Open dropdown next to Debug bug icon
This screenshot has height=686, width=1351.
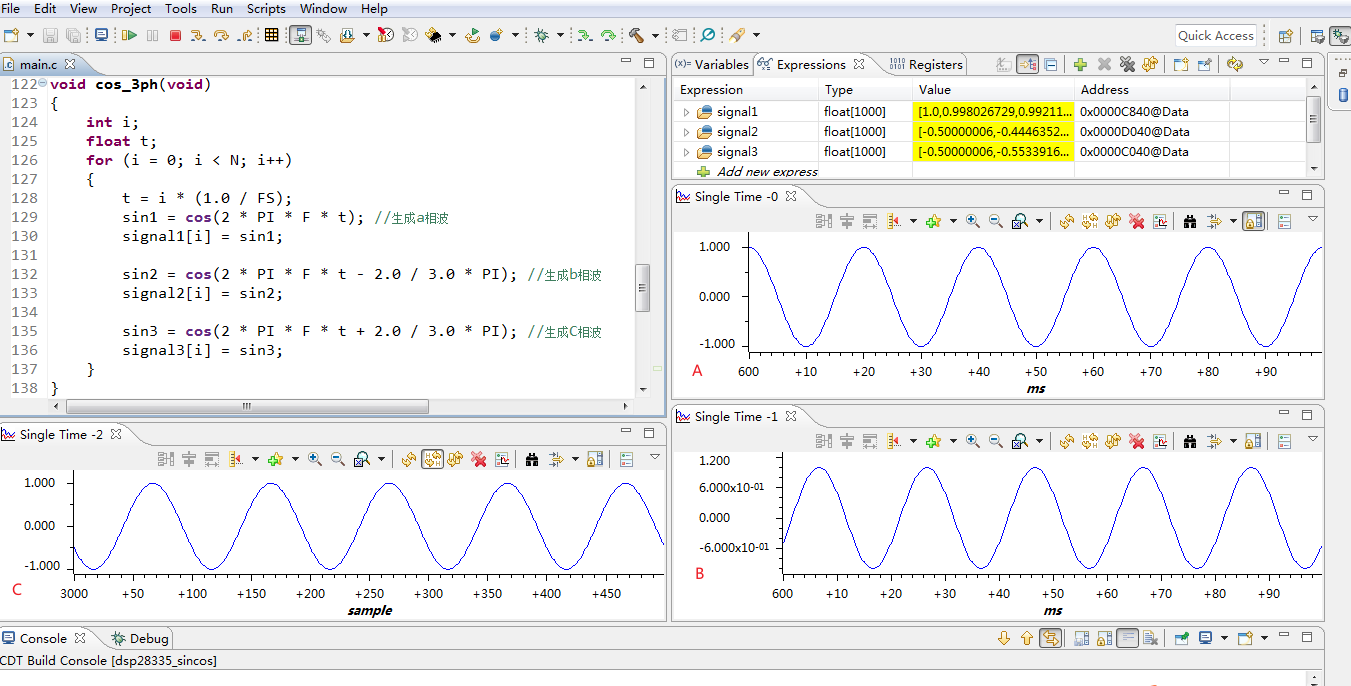tap(560, 35)
